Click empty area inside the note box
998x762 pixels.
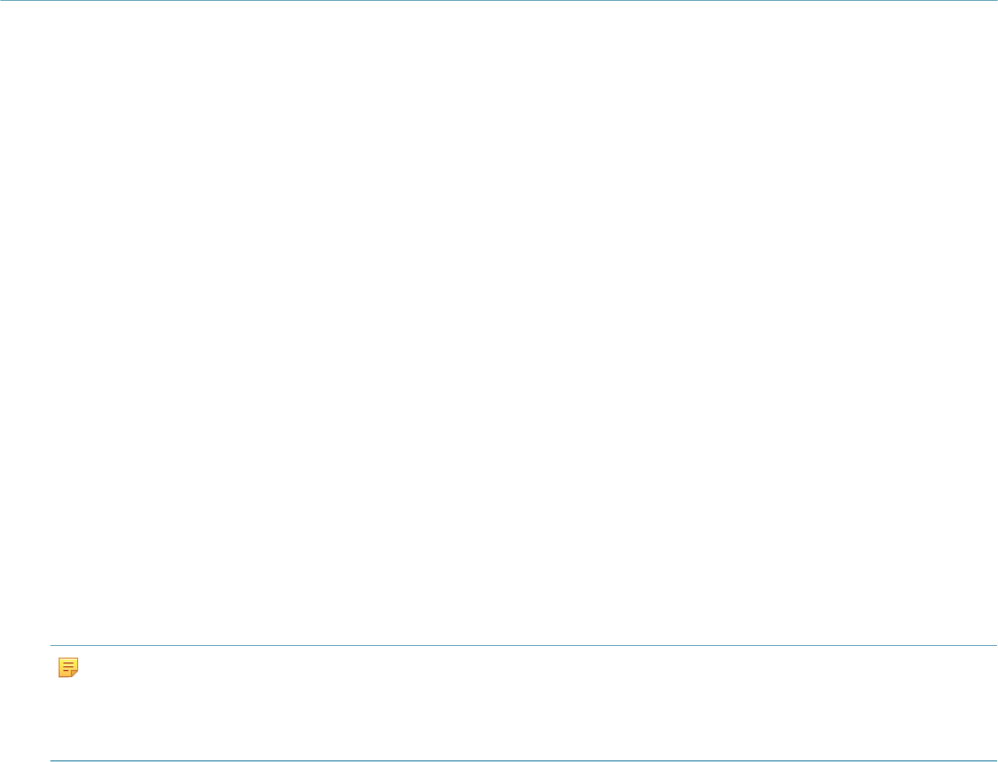[523, 703]
